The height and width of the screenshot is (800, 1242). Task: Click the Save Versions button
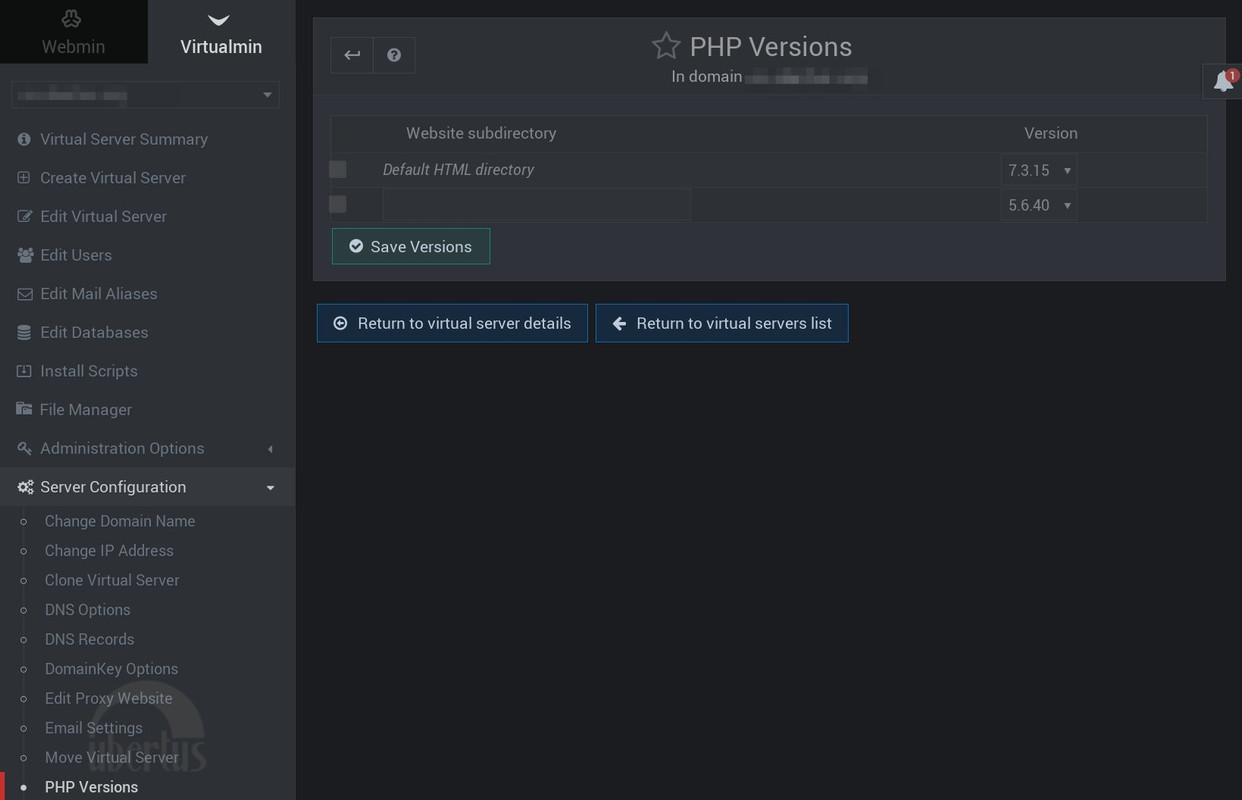point(411,246)
